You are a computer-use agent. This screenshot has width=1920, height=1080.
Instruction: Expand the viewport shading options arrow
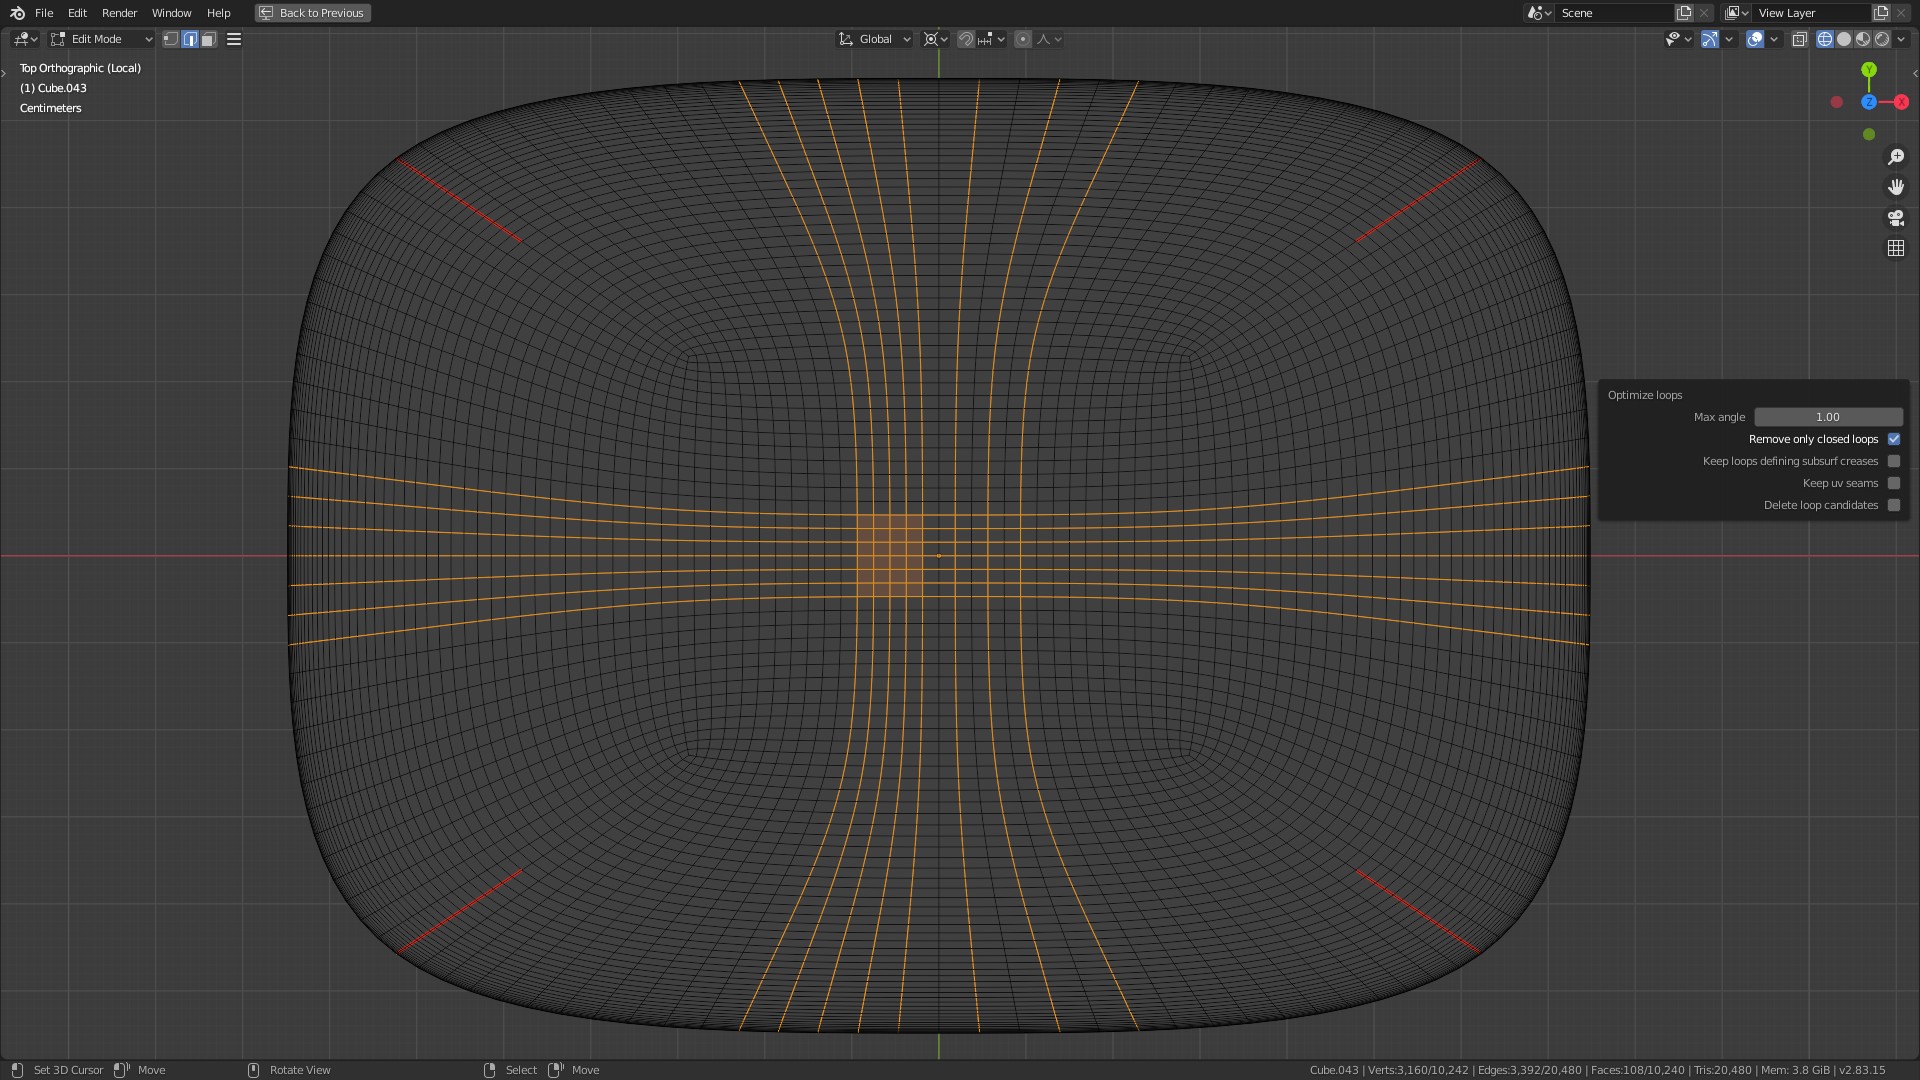(1902, 39)
